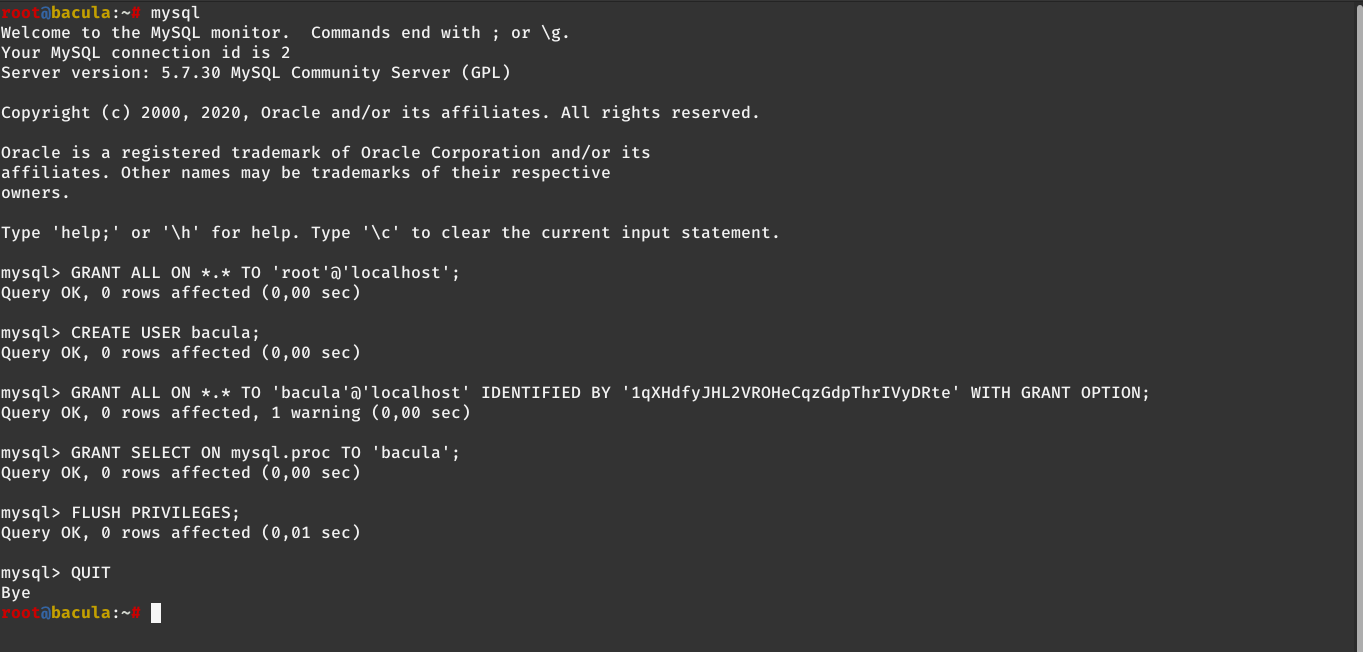
Task: Click the bacula password string in the GRANT statement
Action: click(790, 393)
